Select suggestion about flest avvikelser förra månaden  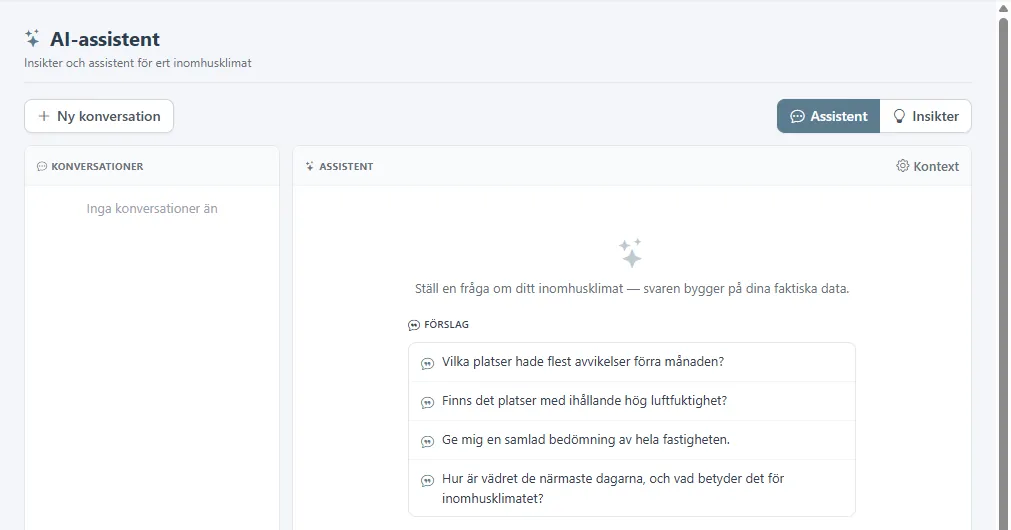(632, 362)
